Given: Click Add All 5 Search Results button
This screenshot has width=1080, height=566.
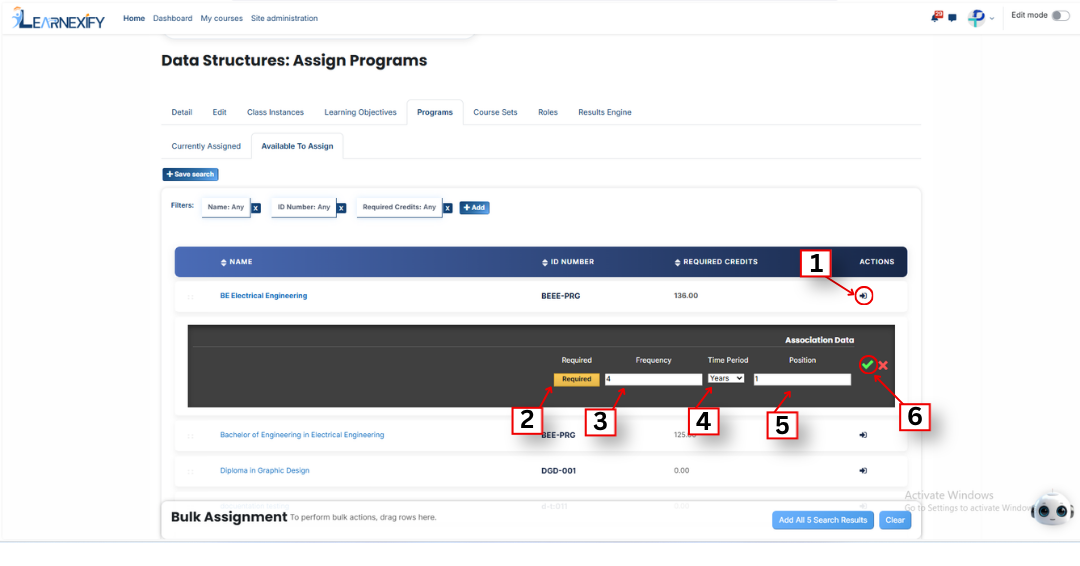Looking at the screenshot, I should (822, 520).
